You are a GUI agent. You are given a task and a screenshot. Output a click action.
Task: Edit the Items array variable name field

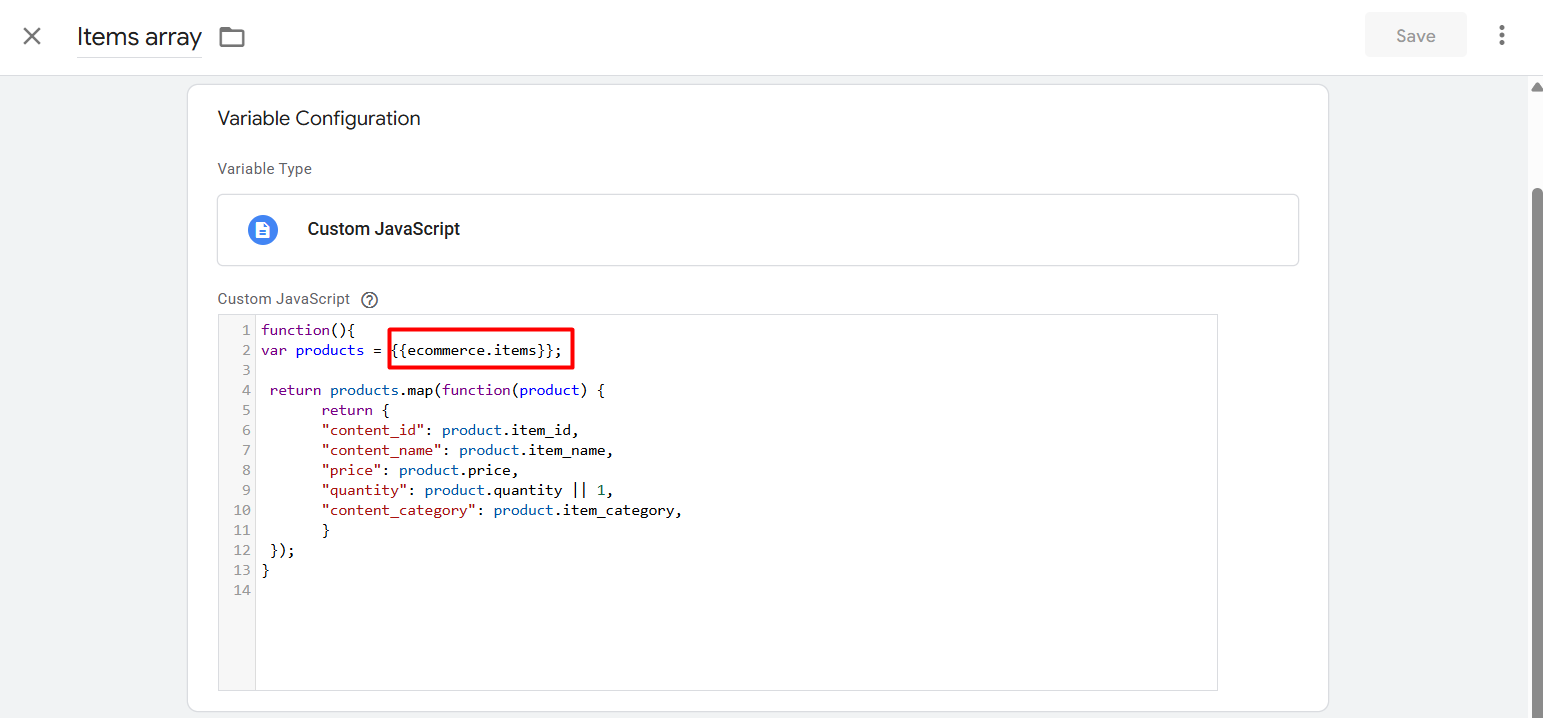(139, 38)
